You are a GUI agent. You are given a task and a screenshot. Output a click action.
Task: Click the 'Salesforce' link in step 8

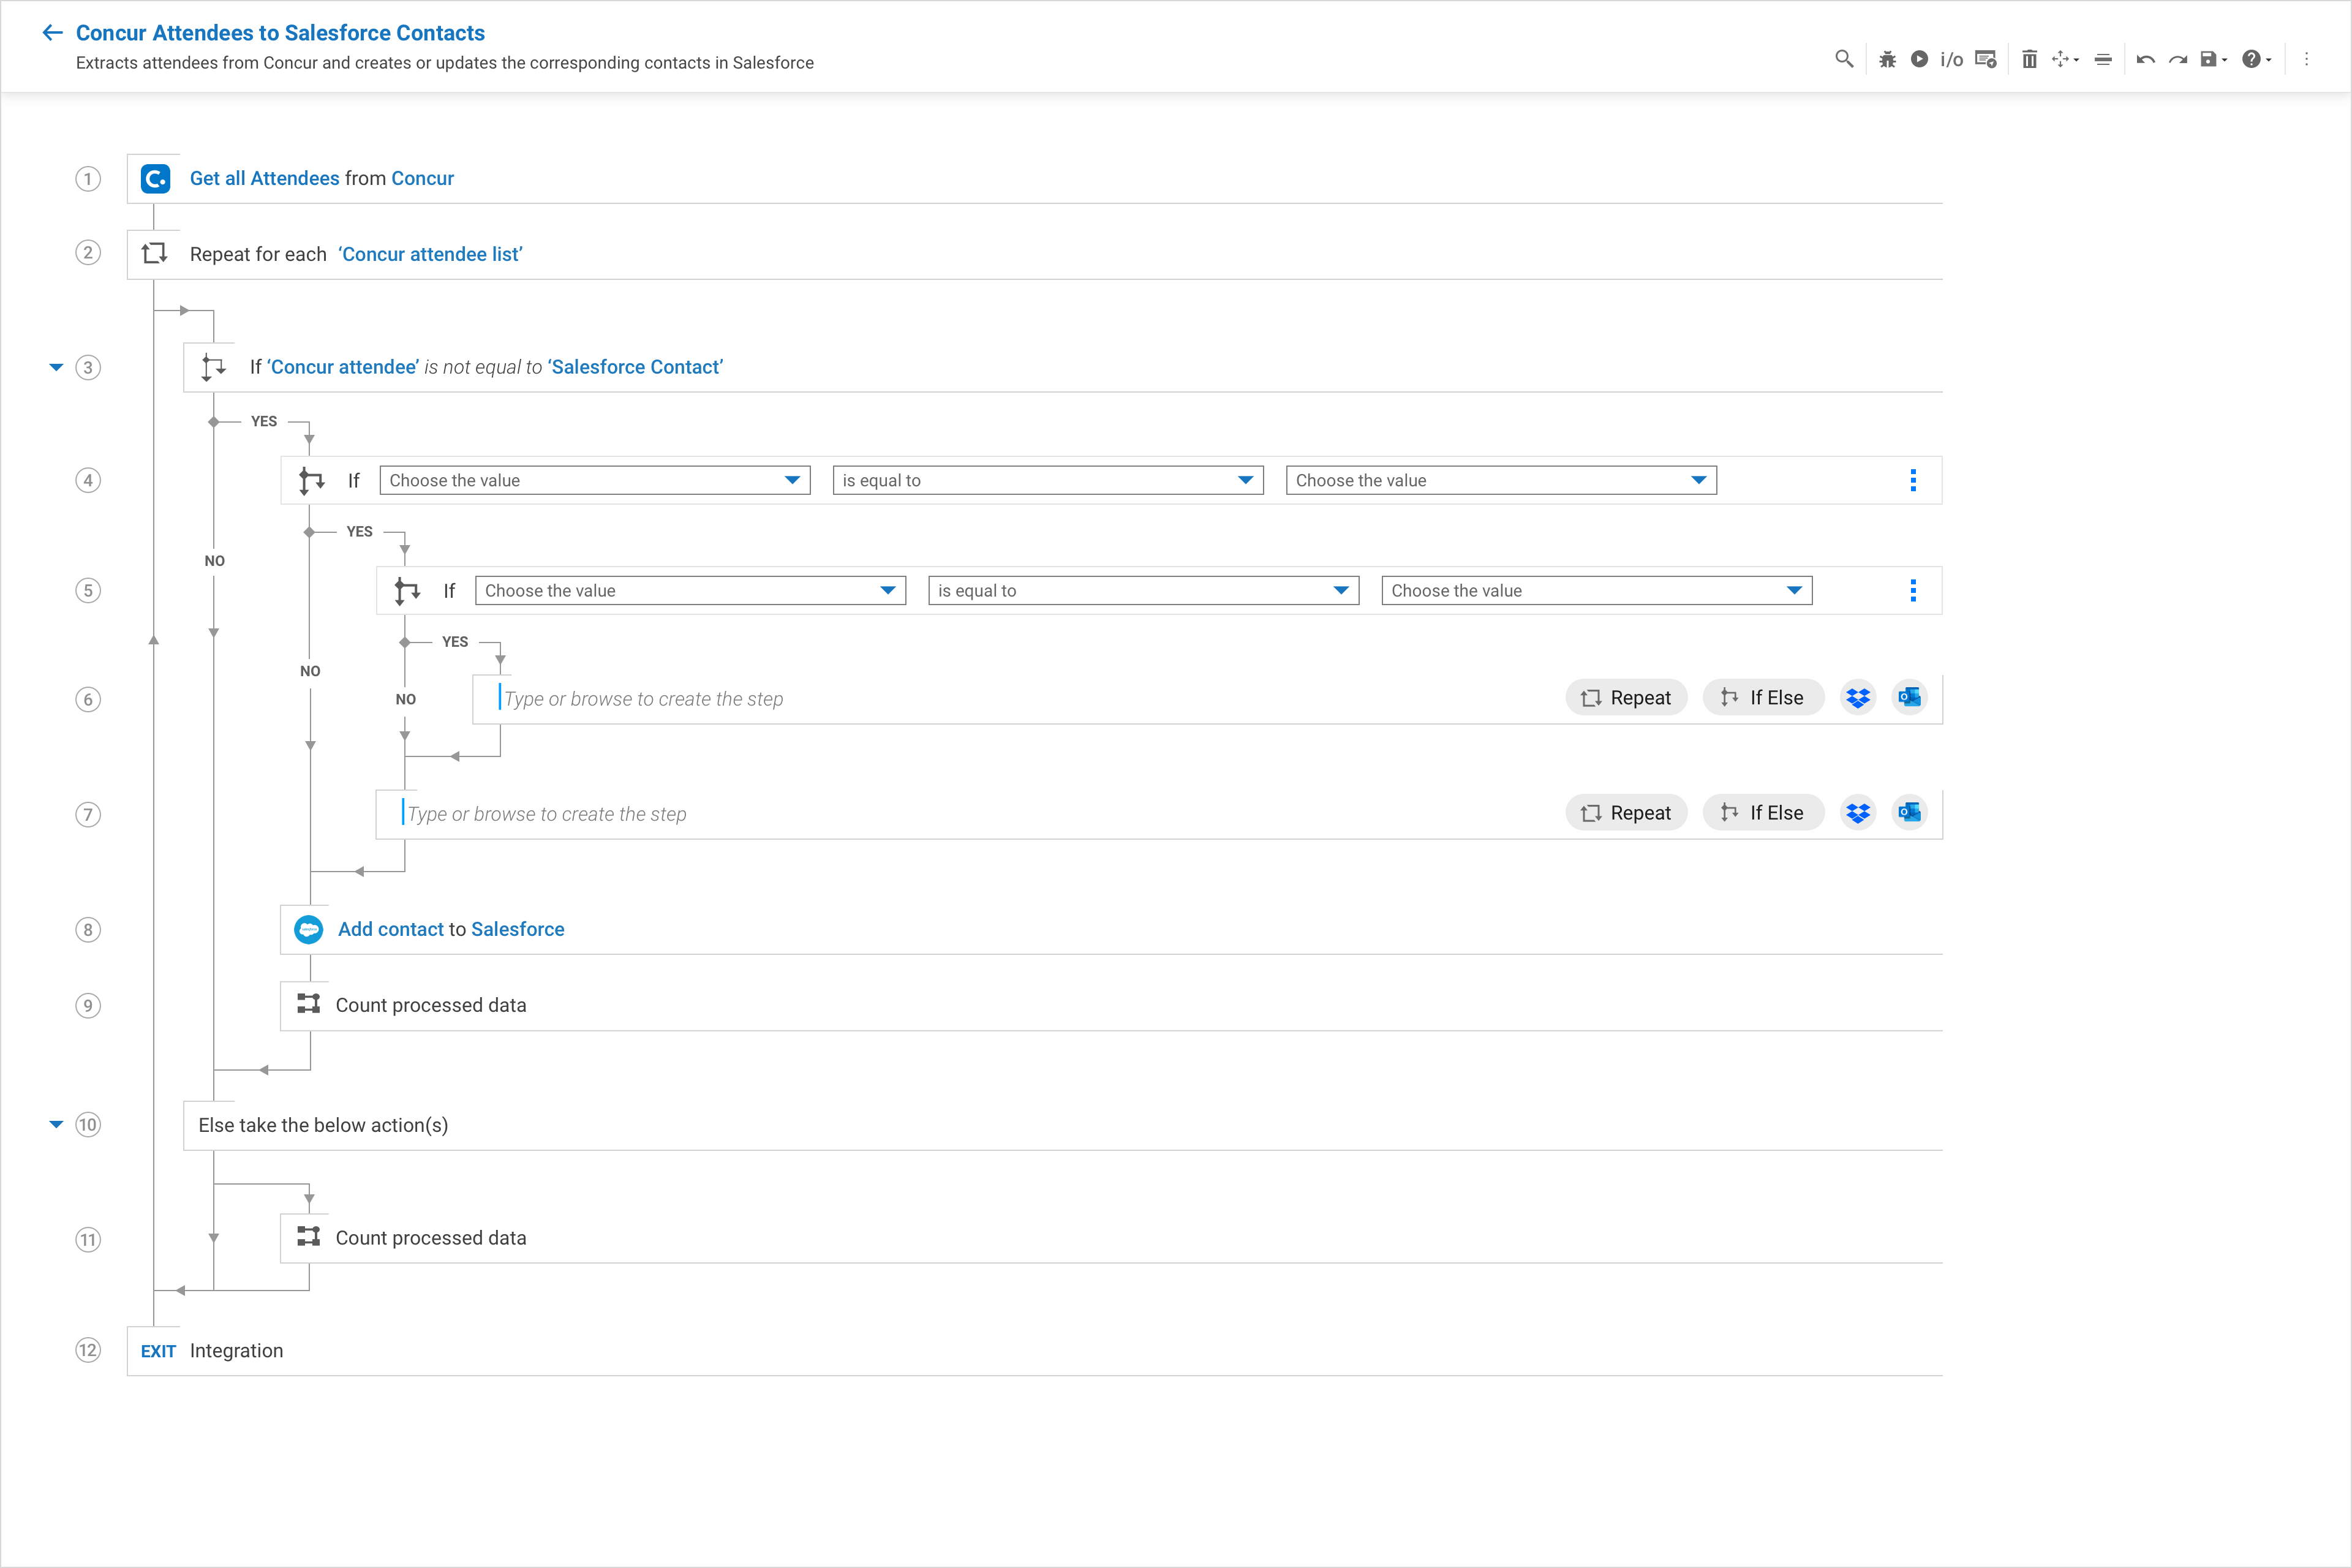[517, 929]
